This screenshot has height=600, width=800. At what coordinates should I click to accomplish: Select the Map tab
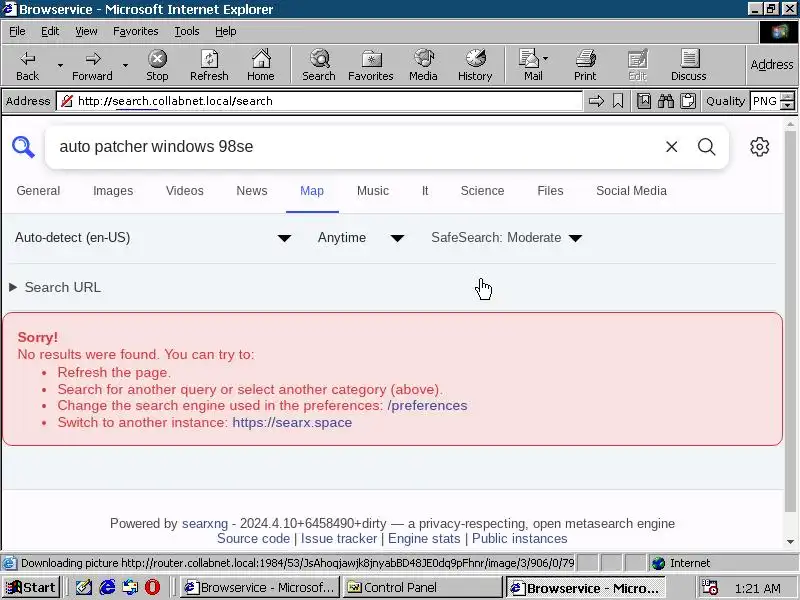312,191
